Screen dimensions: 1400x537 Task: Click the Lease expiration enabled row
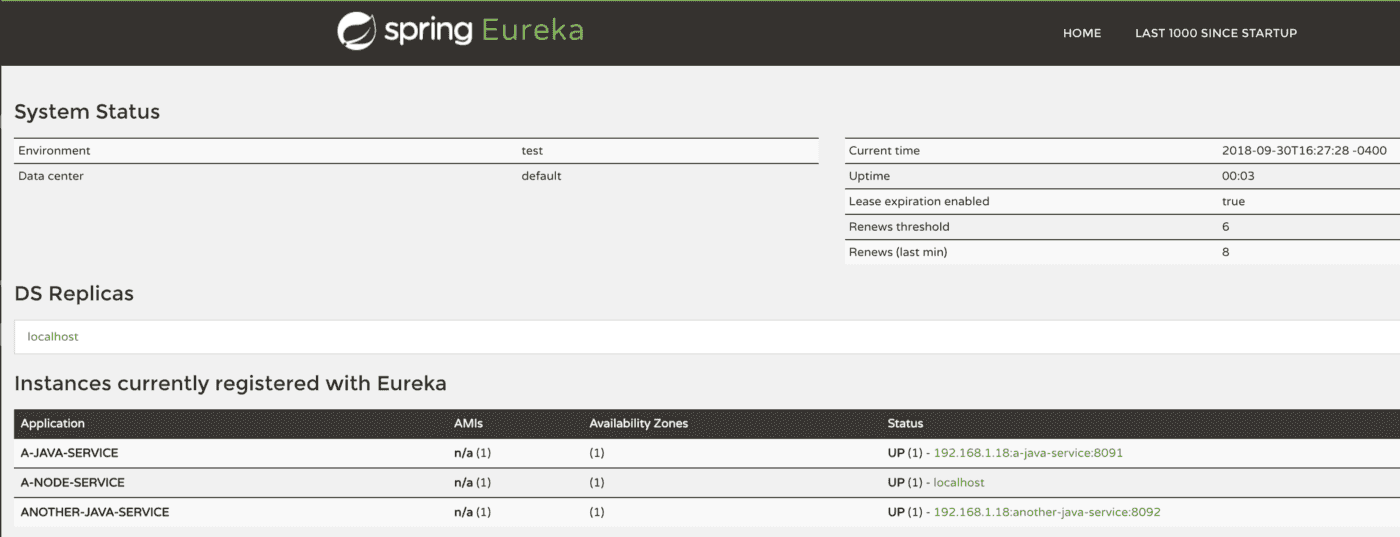click(x=1122, y=201)
